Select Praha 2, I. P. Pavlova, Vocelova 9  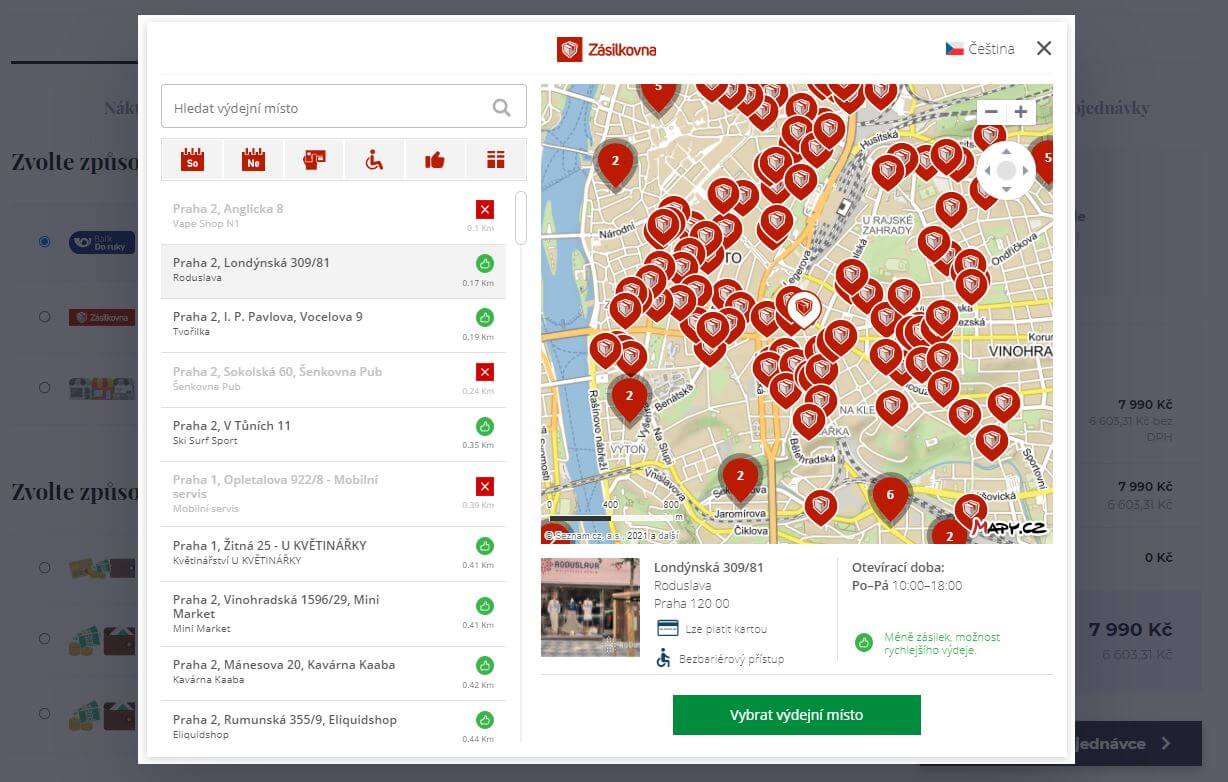[x=333, y=325]
